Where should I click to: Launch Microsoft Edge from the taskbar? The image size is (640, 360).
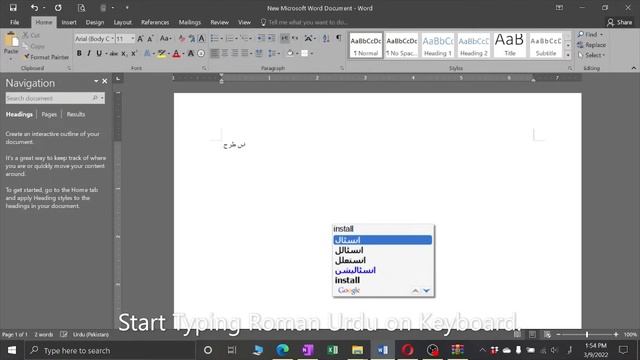[x=282, y=350]
